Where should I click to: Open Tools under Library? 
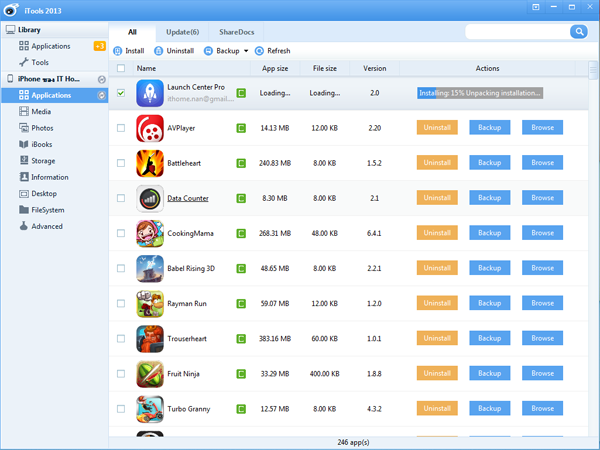click(x=40, y=62)
